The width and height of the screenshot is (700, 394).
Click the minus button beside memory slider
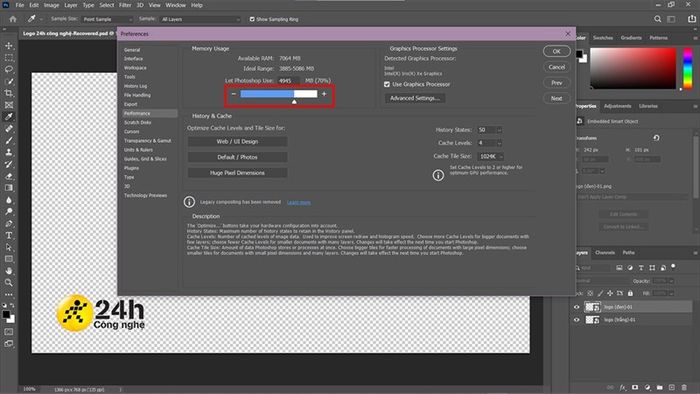233,94
